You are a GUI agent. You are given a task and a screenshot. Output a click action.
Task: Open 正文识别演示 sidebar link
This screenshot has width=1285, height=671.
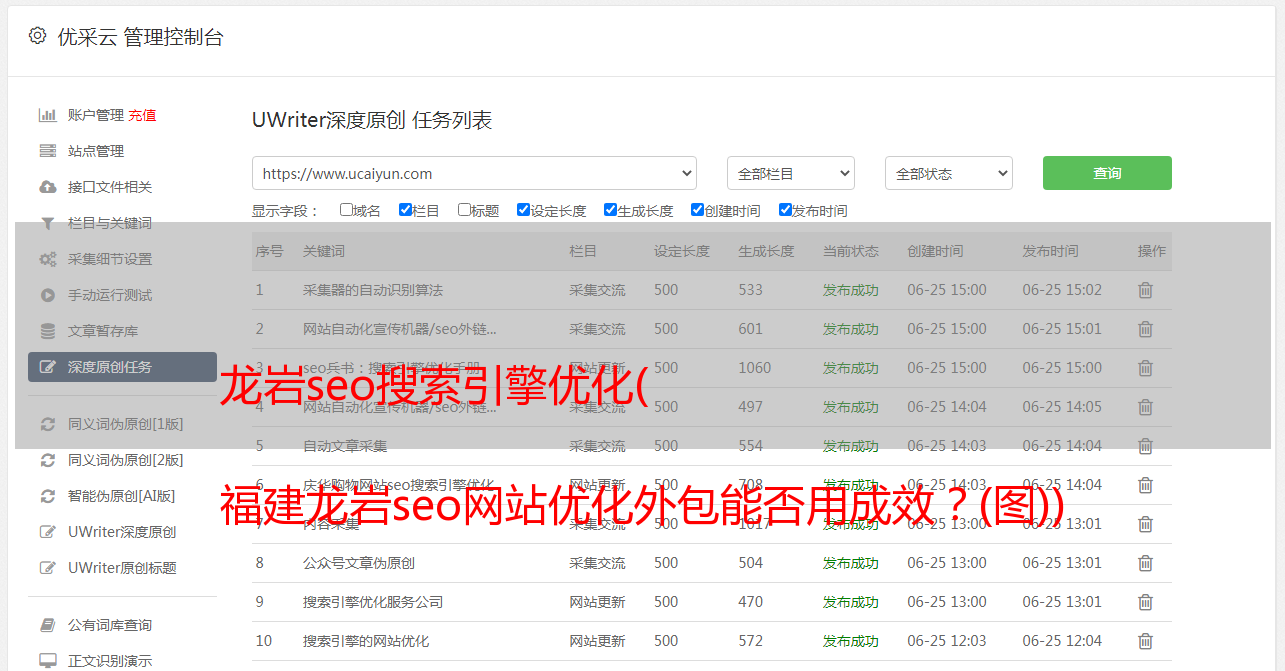110,661
